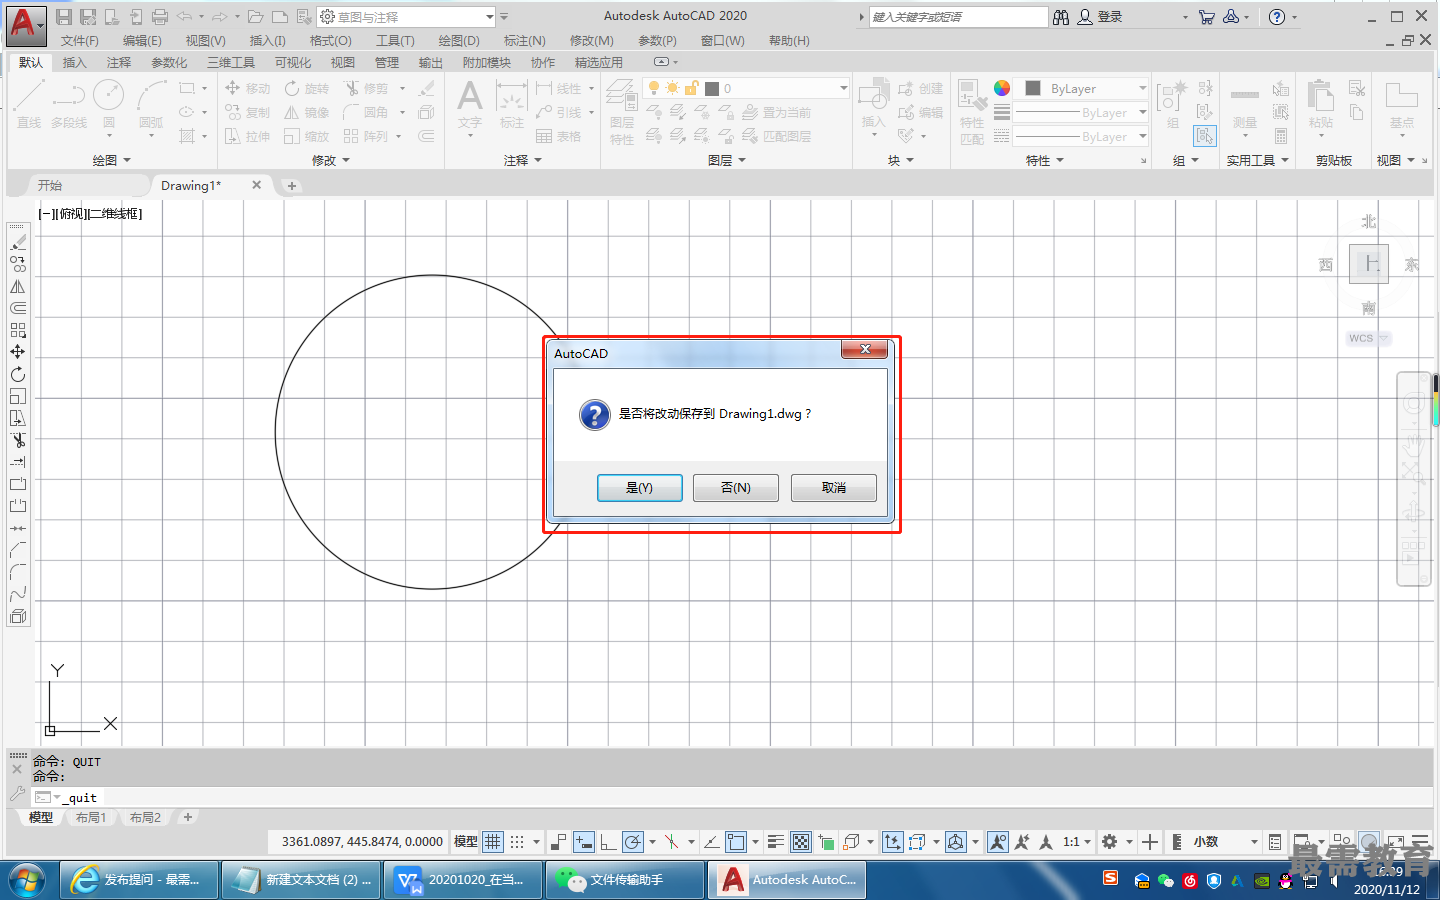Click the keyword search input field
Screen dimensions: 1440x900
tap(958, 17)
